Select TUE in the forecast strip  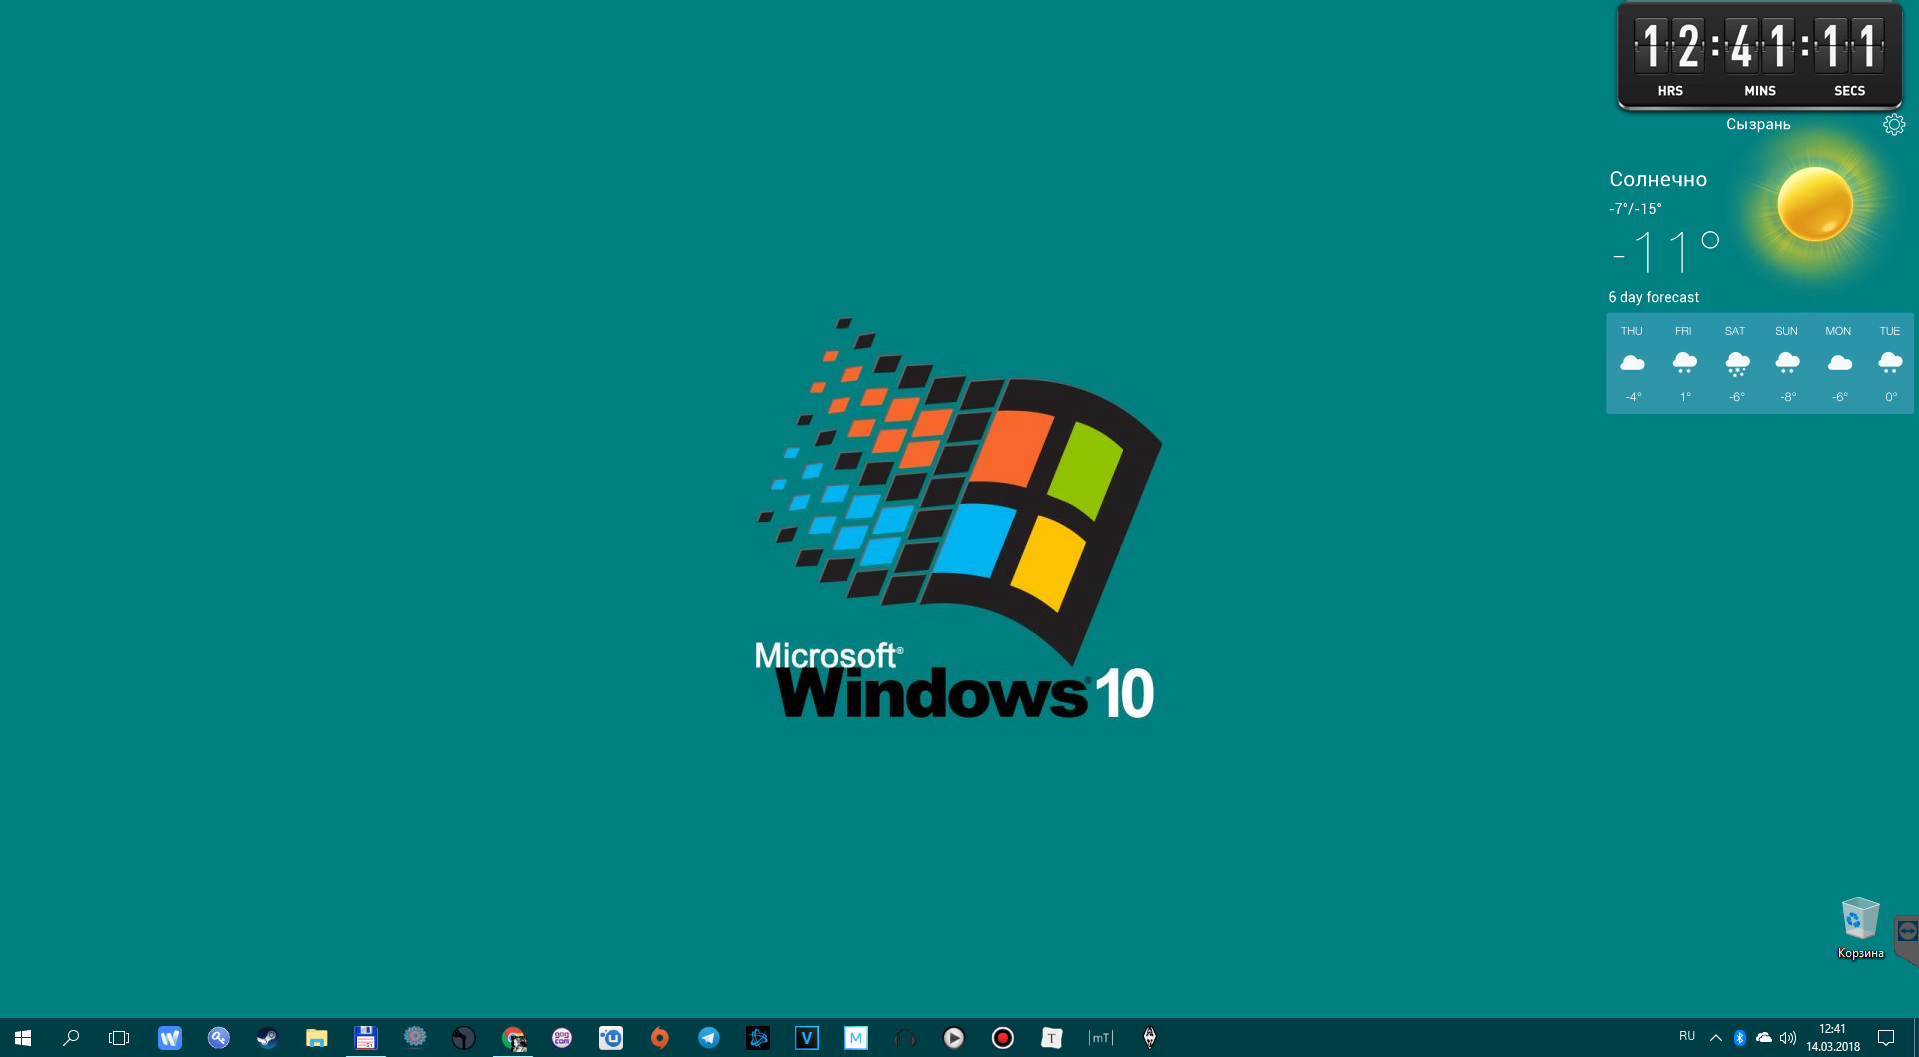pyautogui.click(x=1890, y=363)
